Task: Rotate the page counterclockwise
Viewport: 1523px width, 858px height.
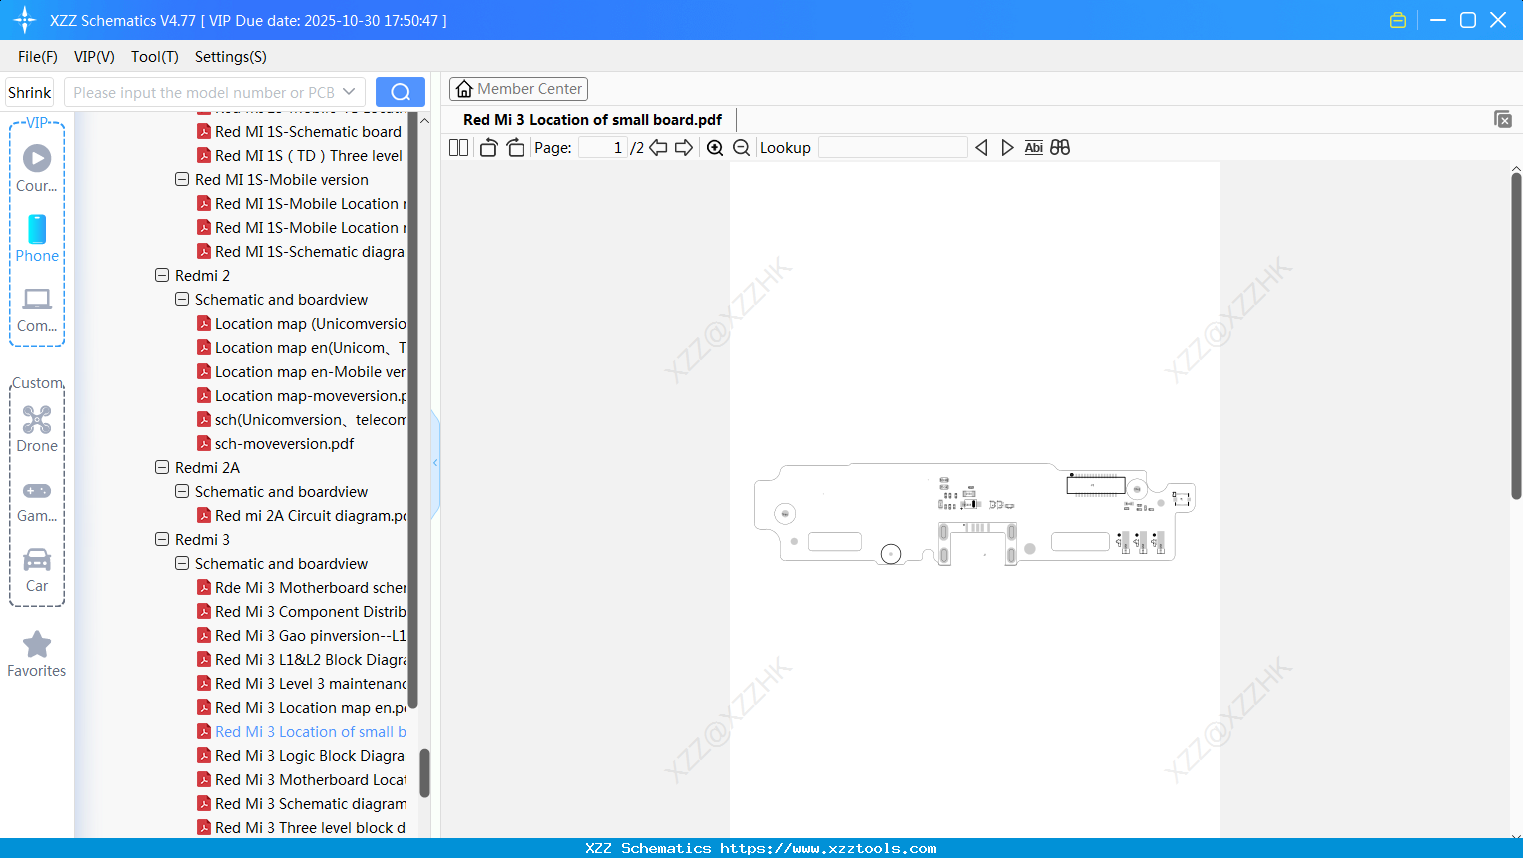Action: coord(487,147)
